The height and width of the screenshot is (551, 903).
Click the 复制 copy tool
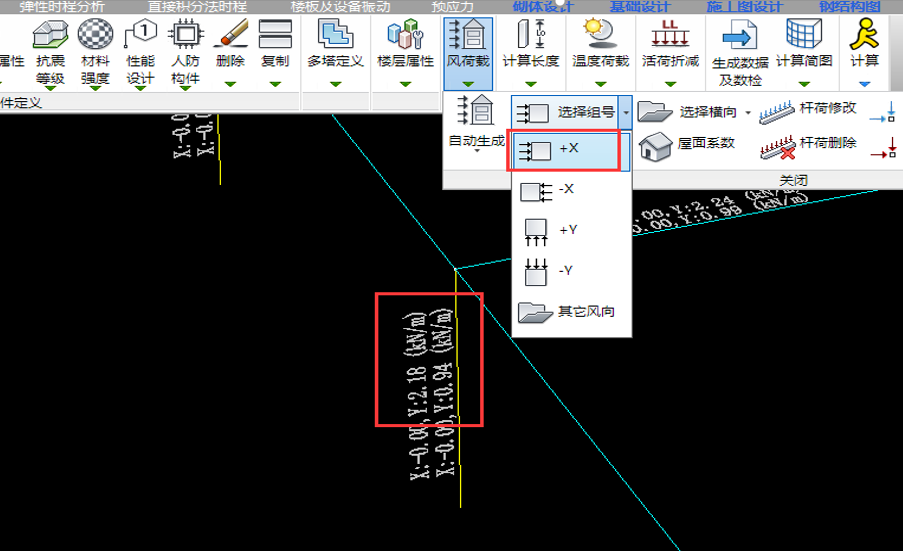[275, 52]
